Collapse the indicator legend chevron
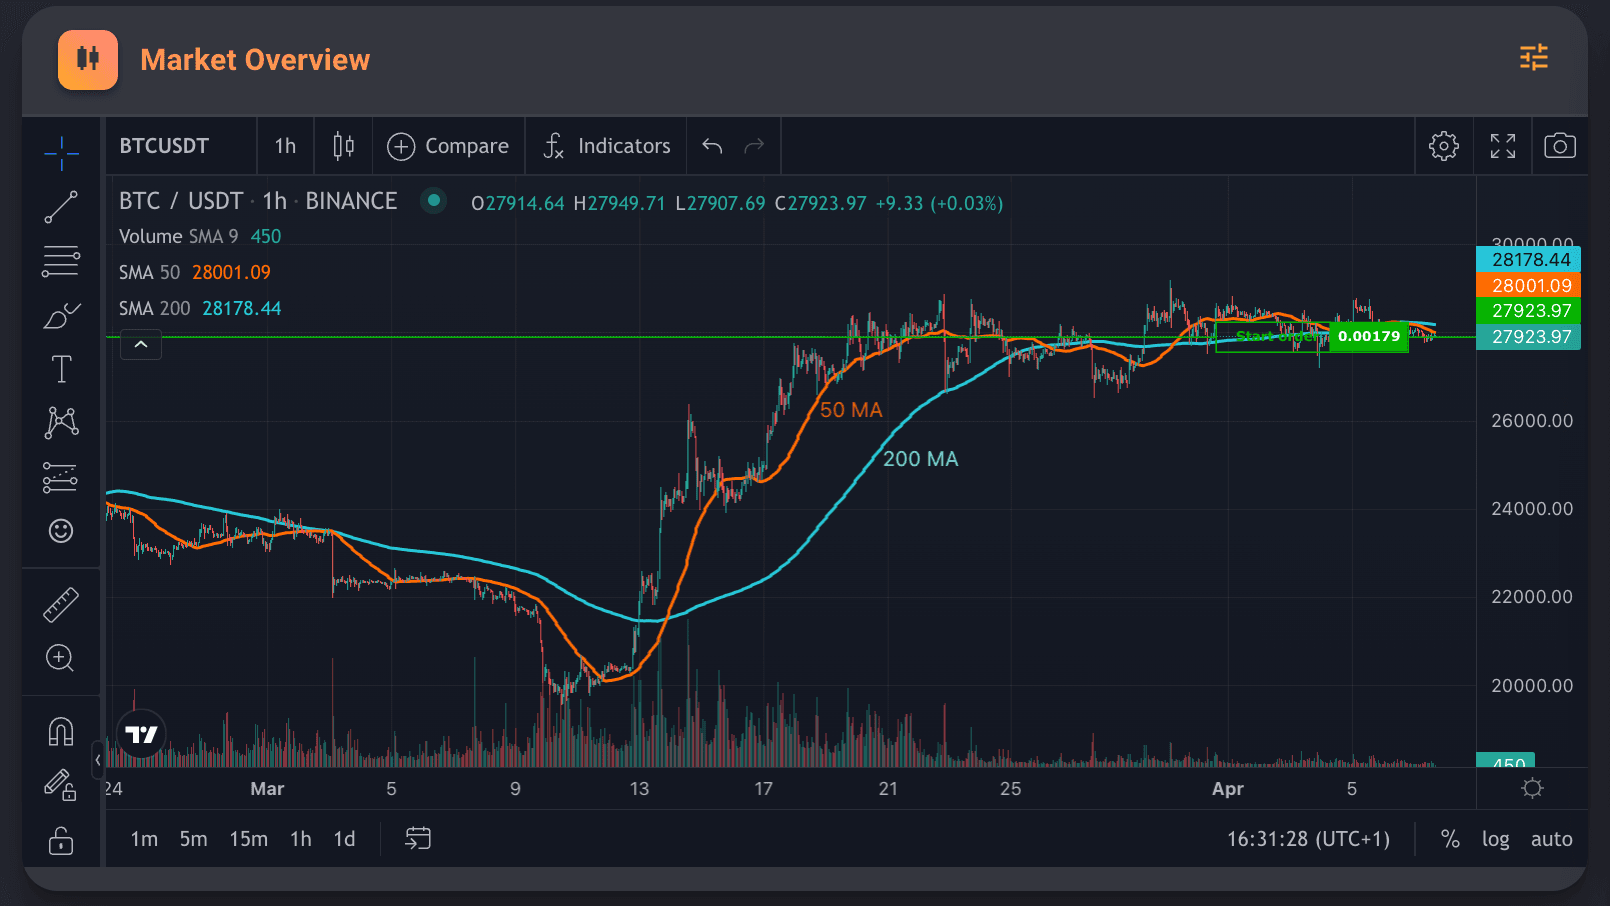1610x906 pixels. 141,344
